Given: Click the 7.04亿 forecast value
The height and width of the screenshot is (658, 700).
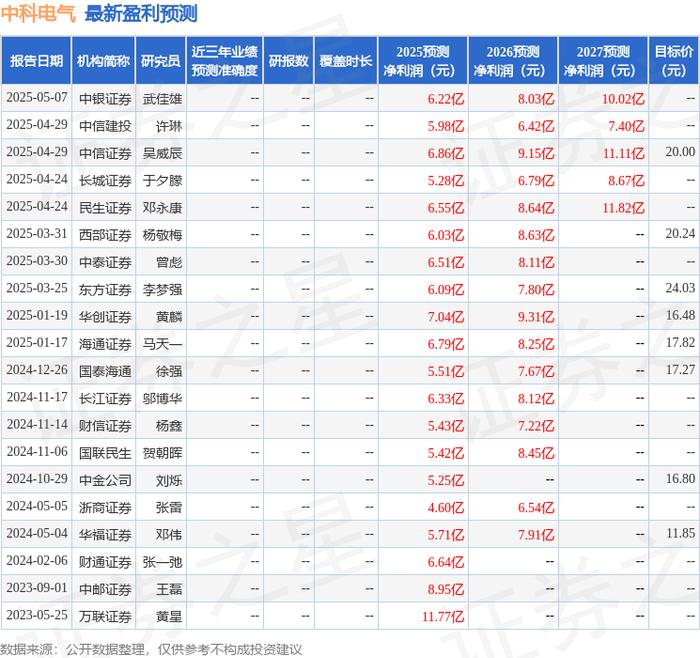Looking at the screenshot, I should point(446,317).
